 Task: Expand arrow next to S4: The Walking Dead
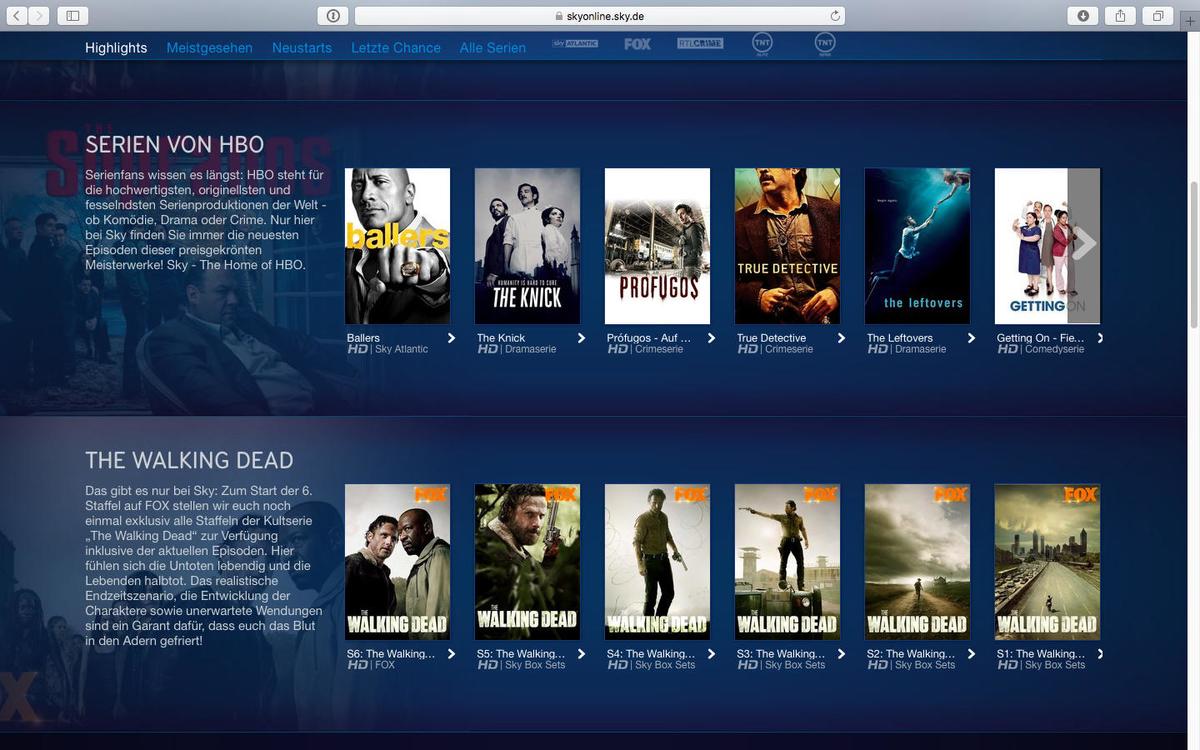pos(711,654)
